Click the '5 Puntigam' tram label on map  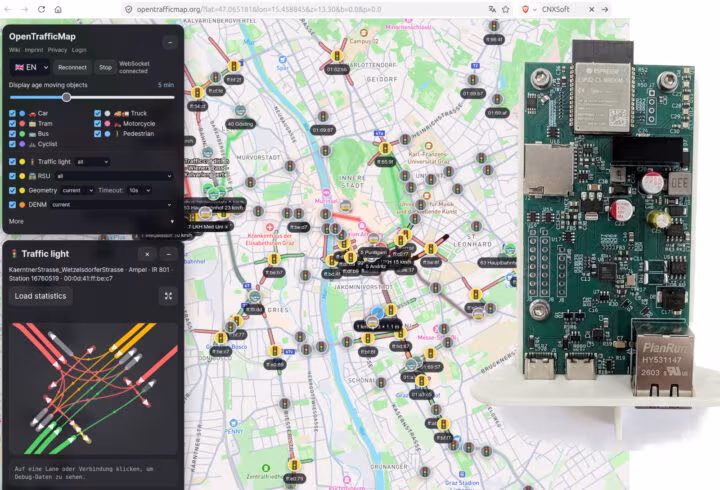pyautogui.click(x=373, y=252)
